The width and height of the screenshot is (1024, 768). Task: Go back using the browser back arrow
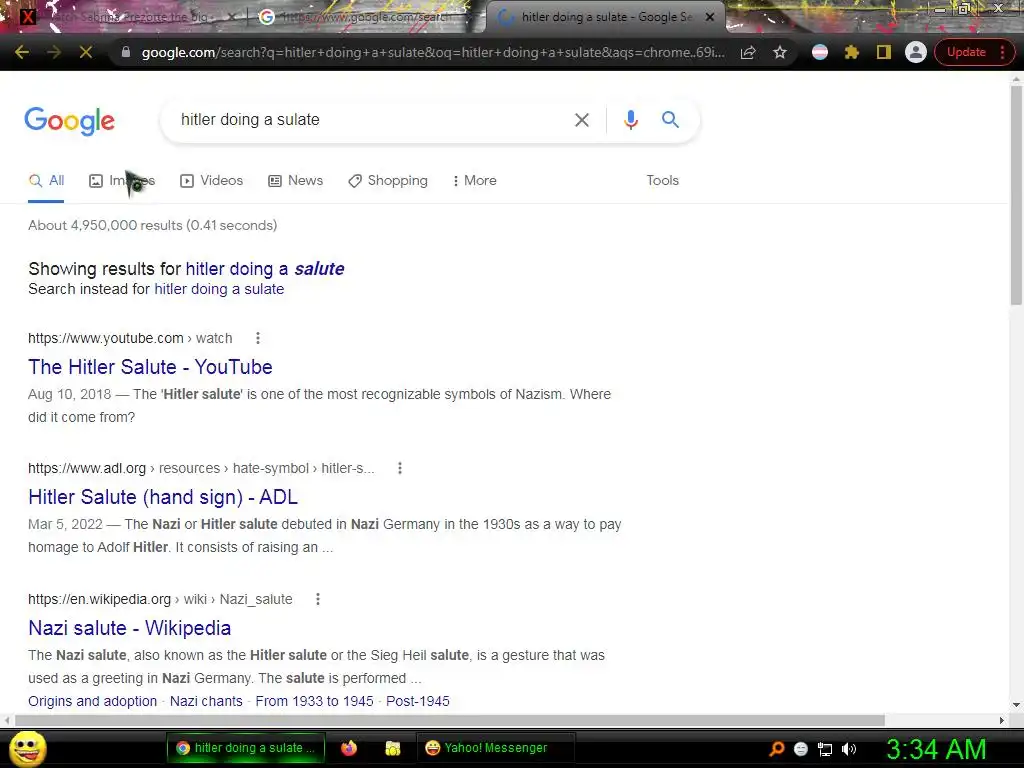pos(22,52)
